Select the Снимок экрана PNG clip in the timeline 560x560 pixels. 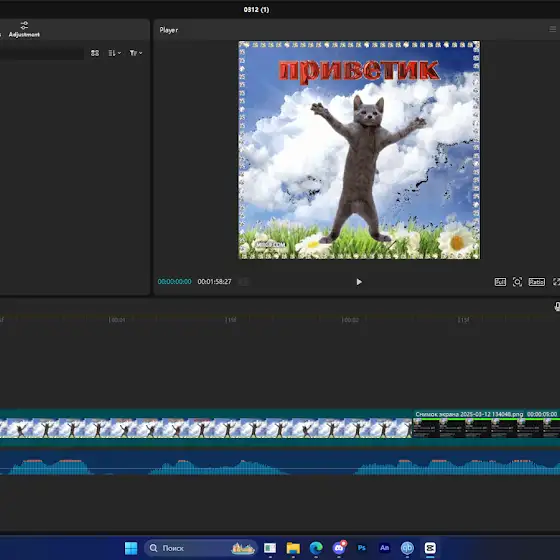(486, 428)
